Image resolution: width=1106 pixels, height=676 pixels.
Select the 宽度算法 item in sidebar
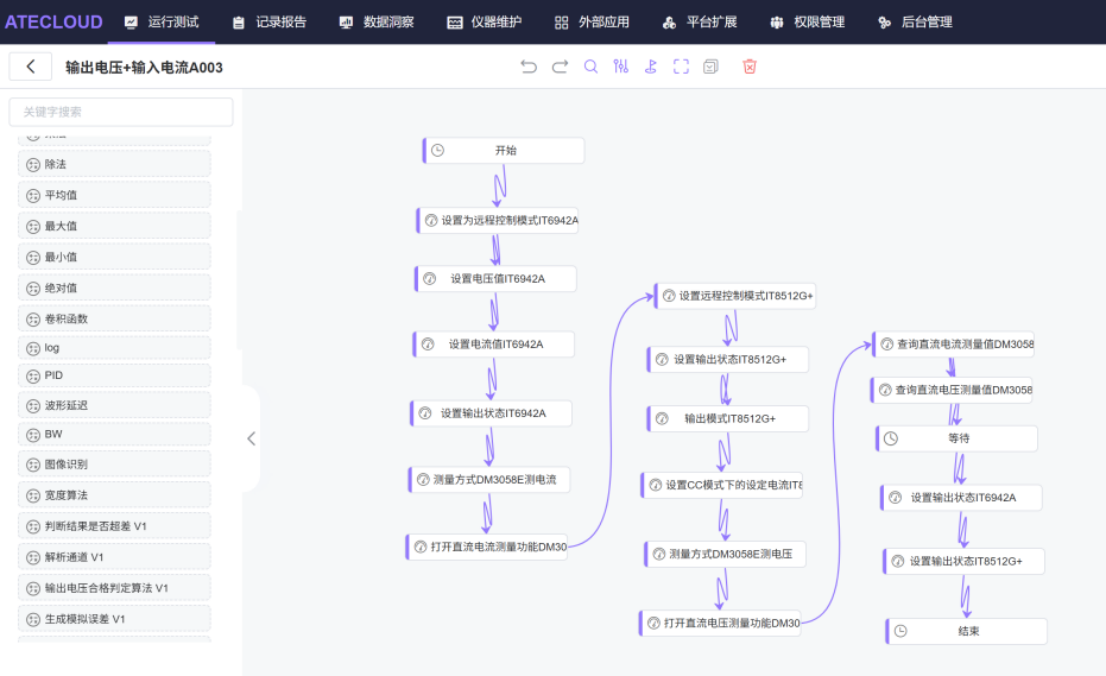click(x=114, y=495)
